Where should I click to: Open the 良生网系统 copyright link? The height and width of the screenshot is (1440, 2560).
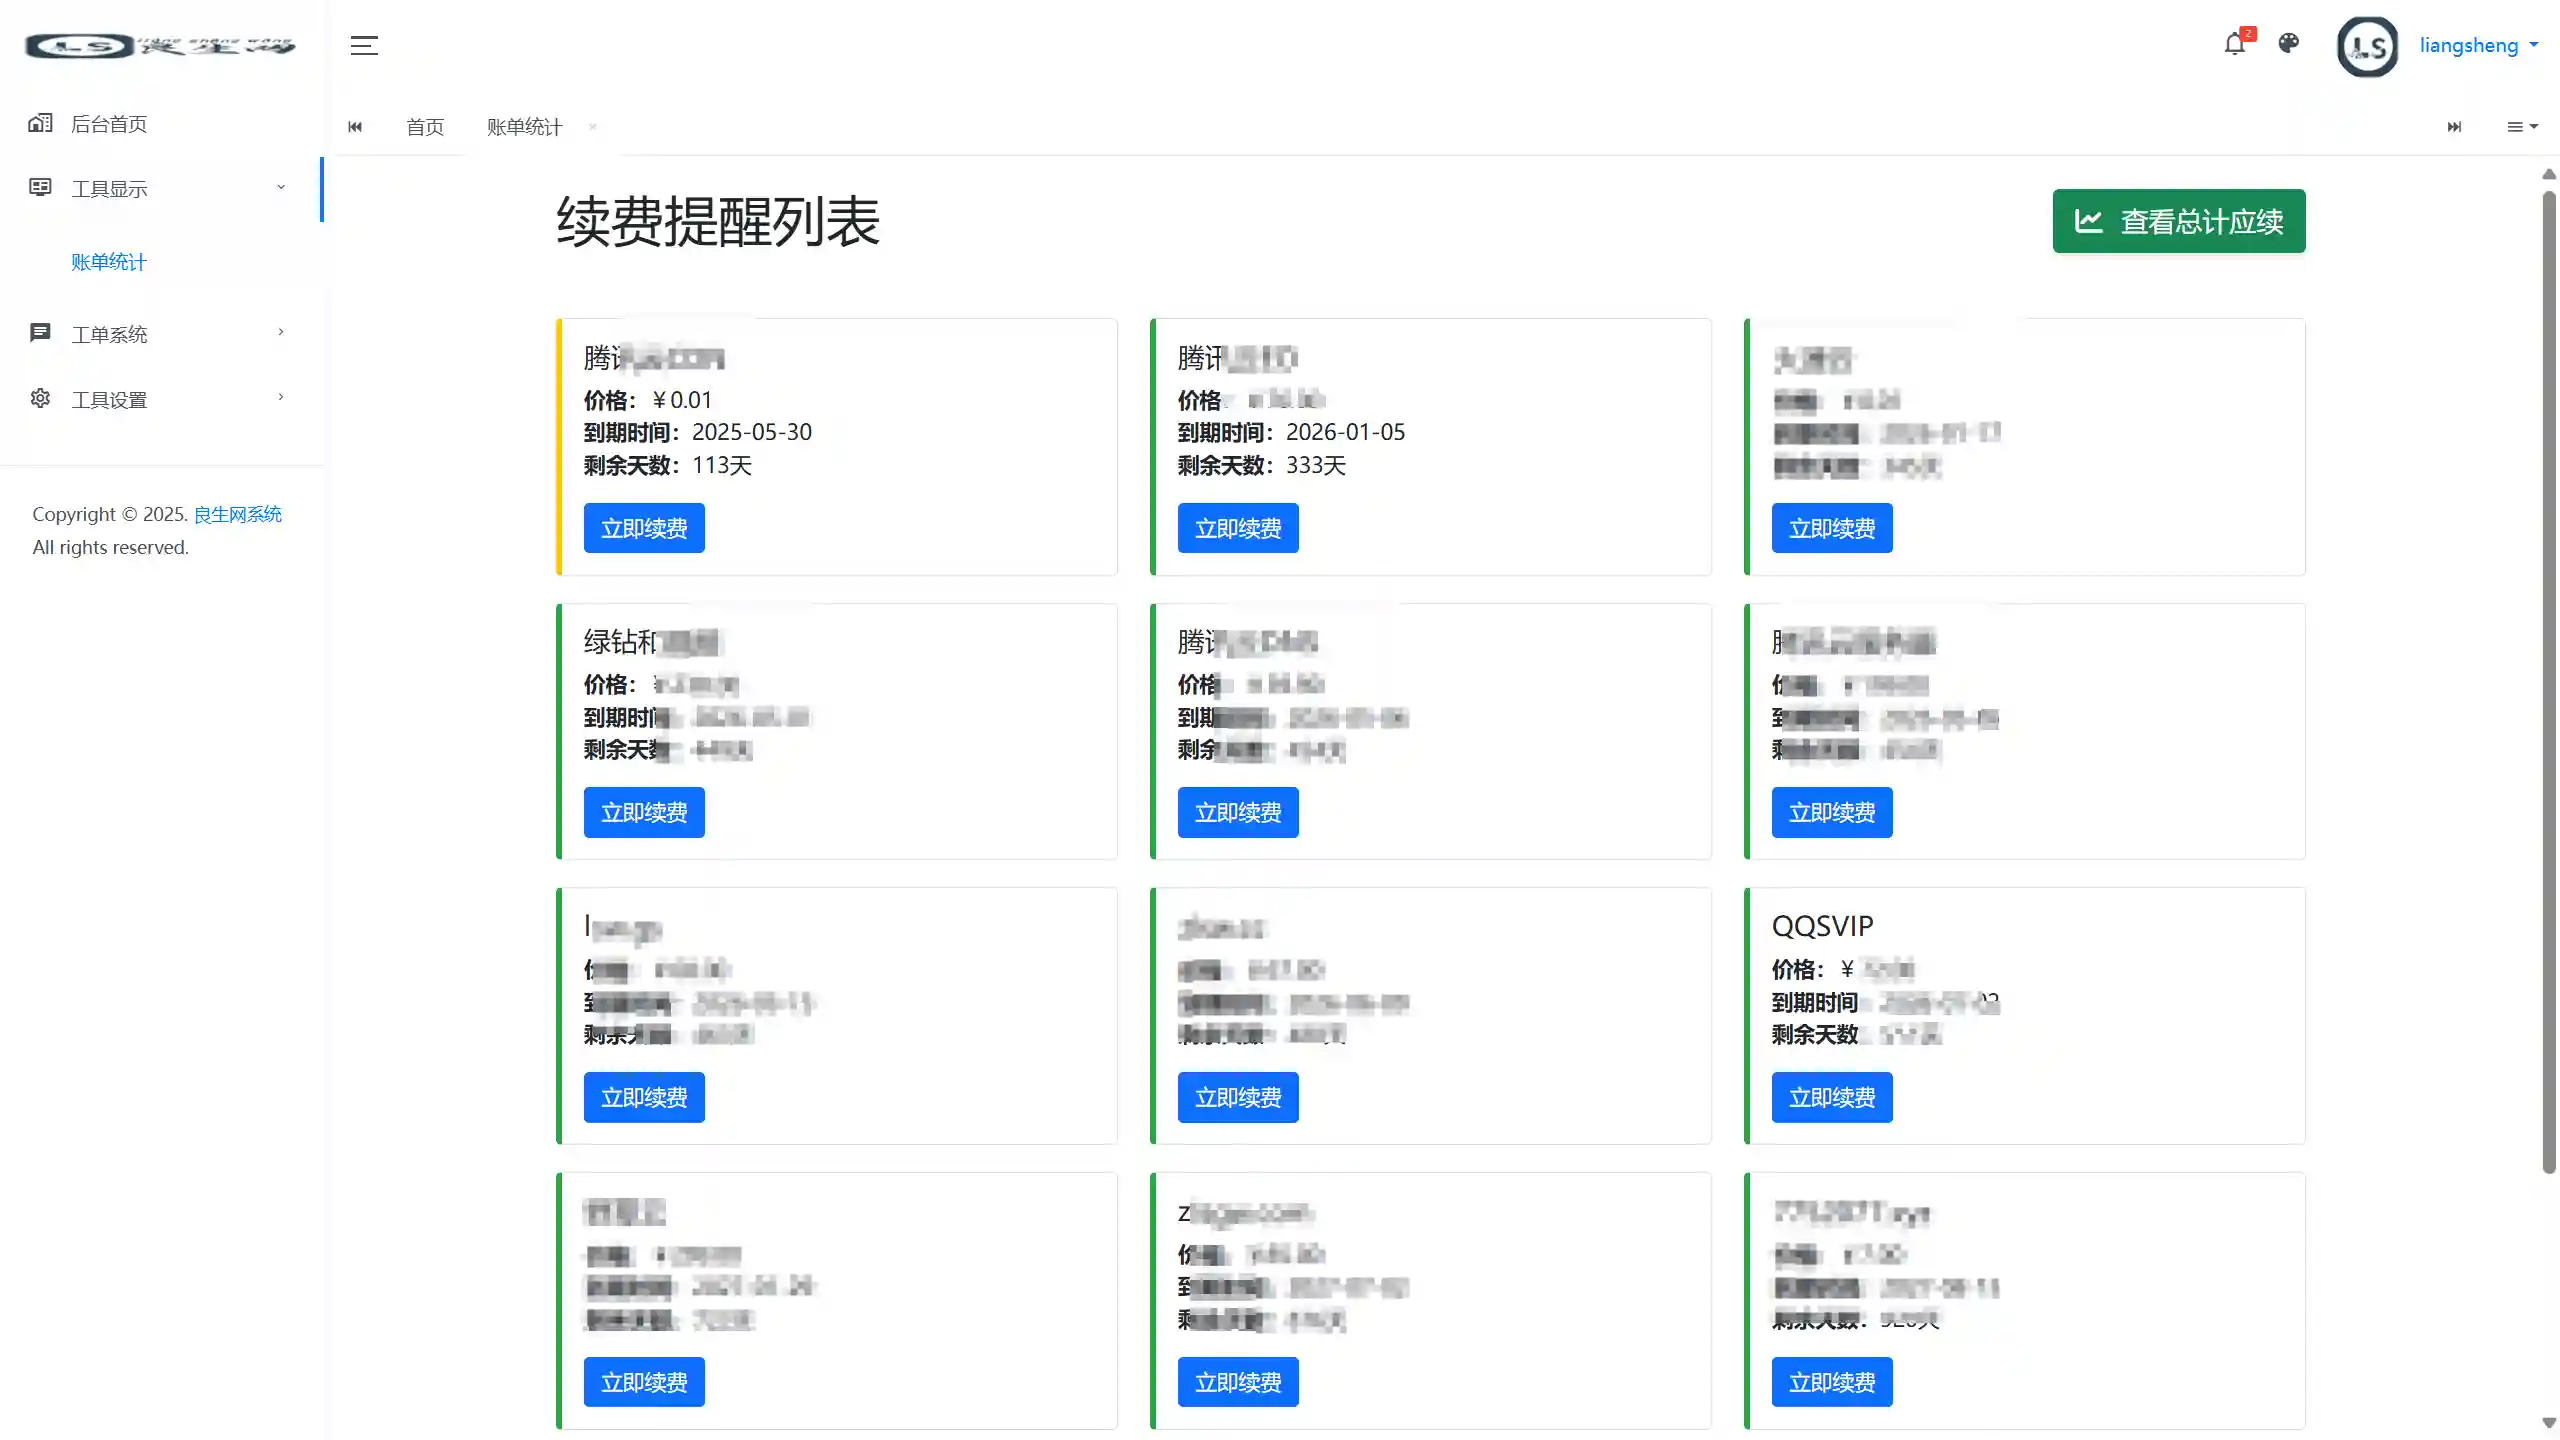click(237, 514)
